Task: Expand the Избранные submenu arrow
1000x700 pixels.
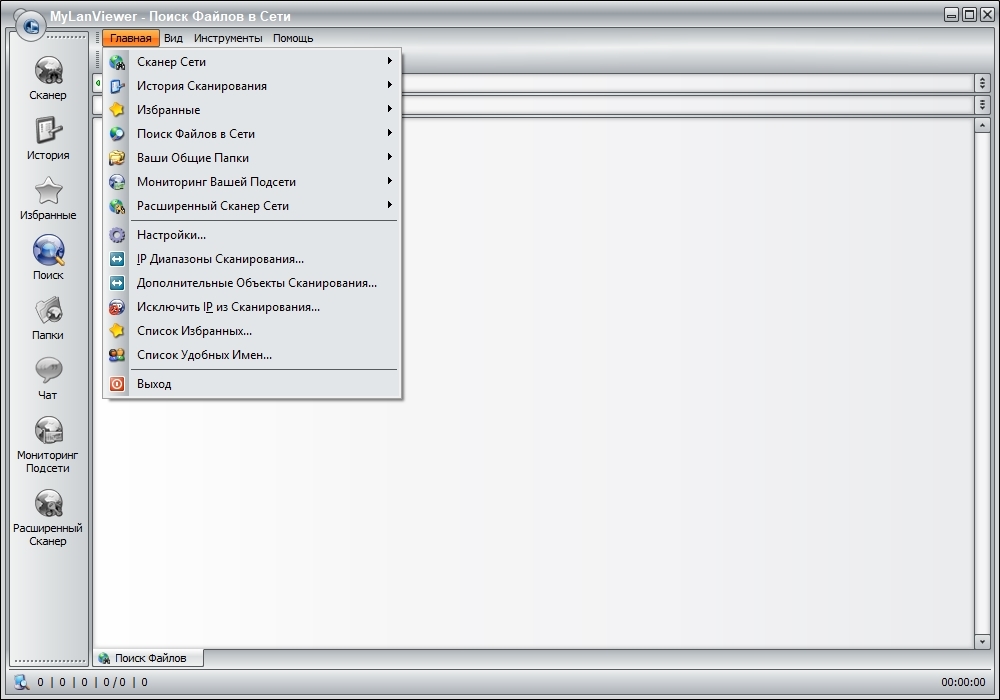Action: (x=389, y=109)
